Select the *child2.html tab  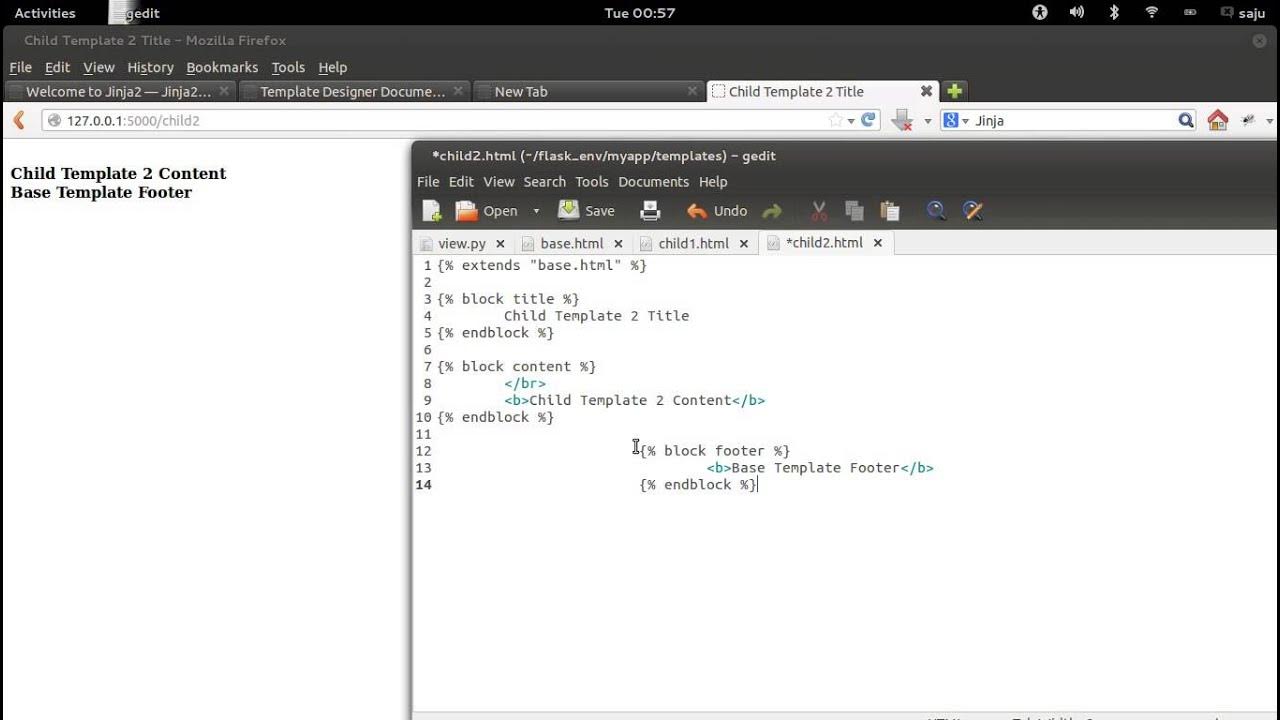(x=824, y=243)
